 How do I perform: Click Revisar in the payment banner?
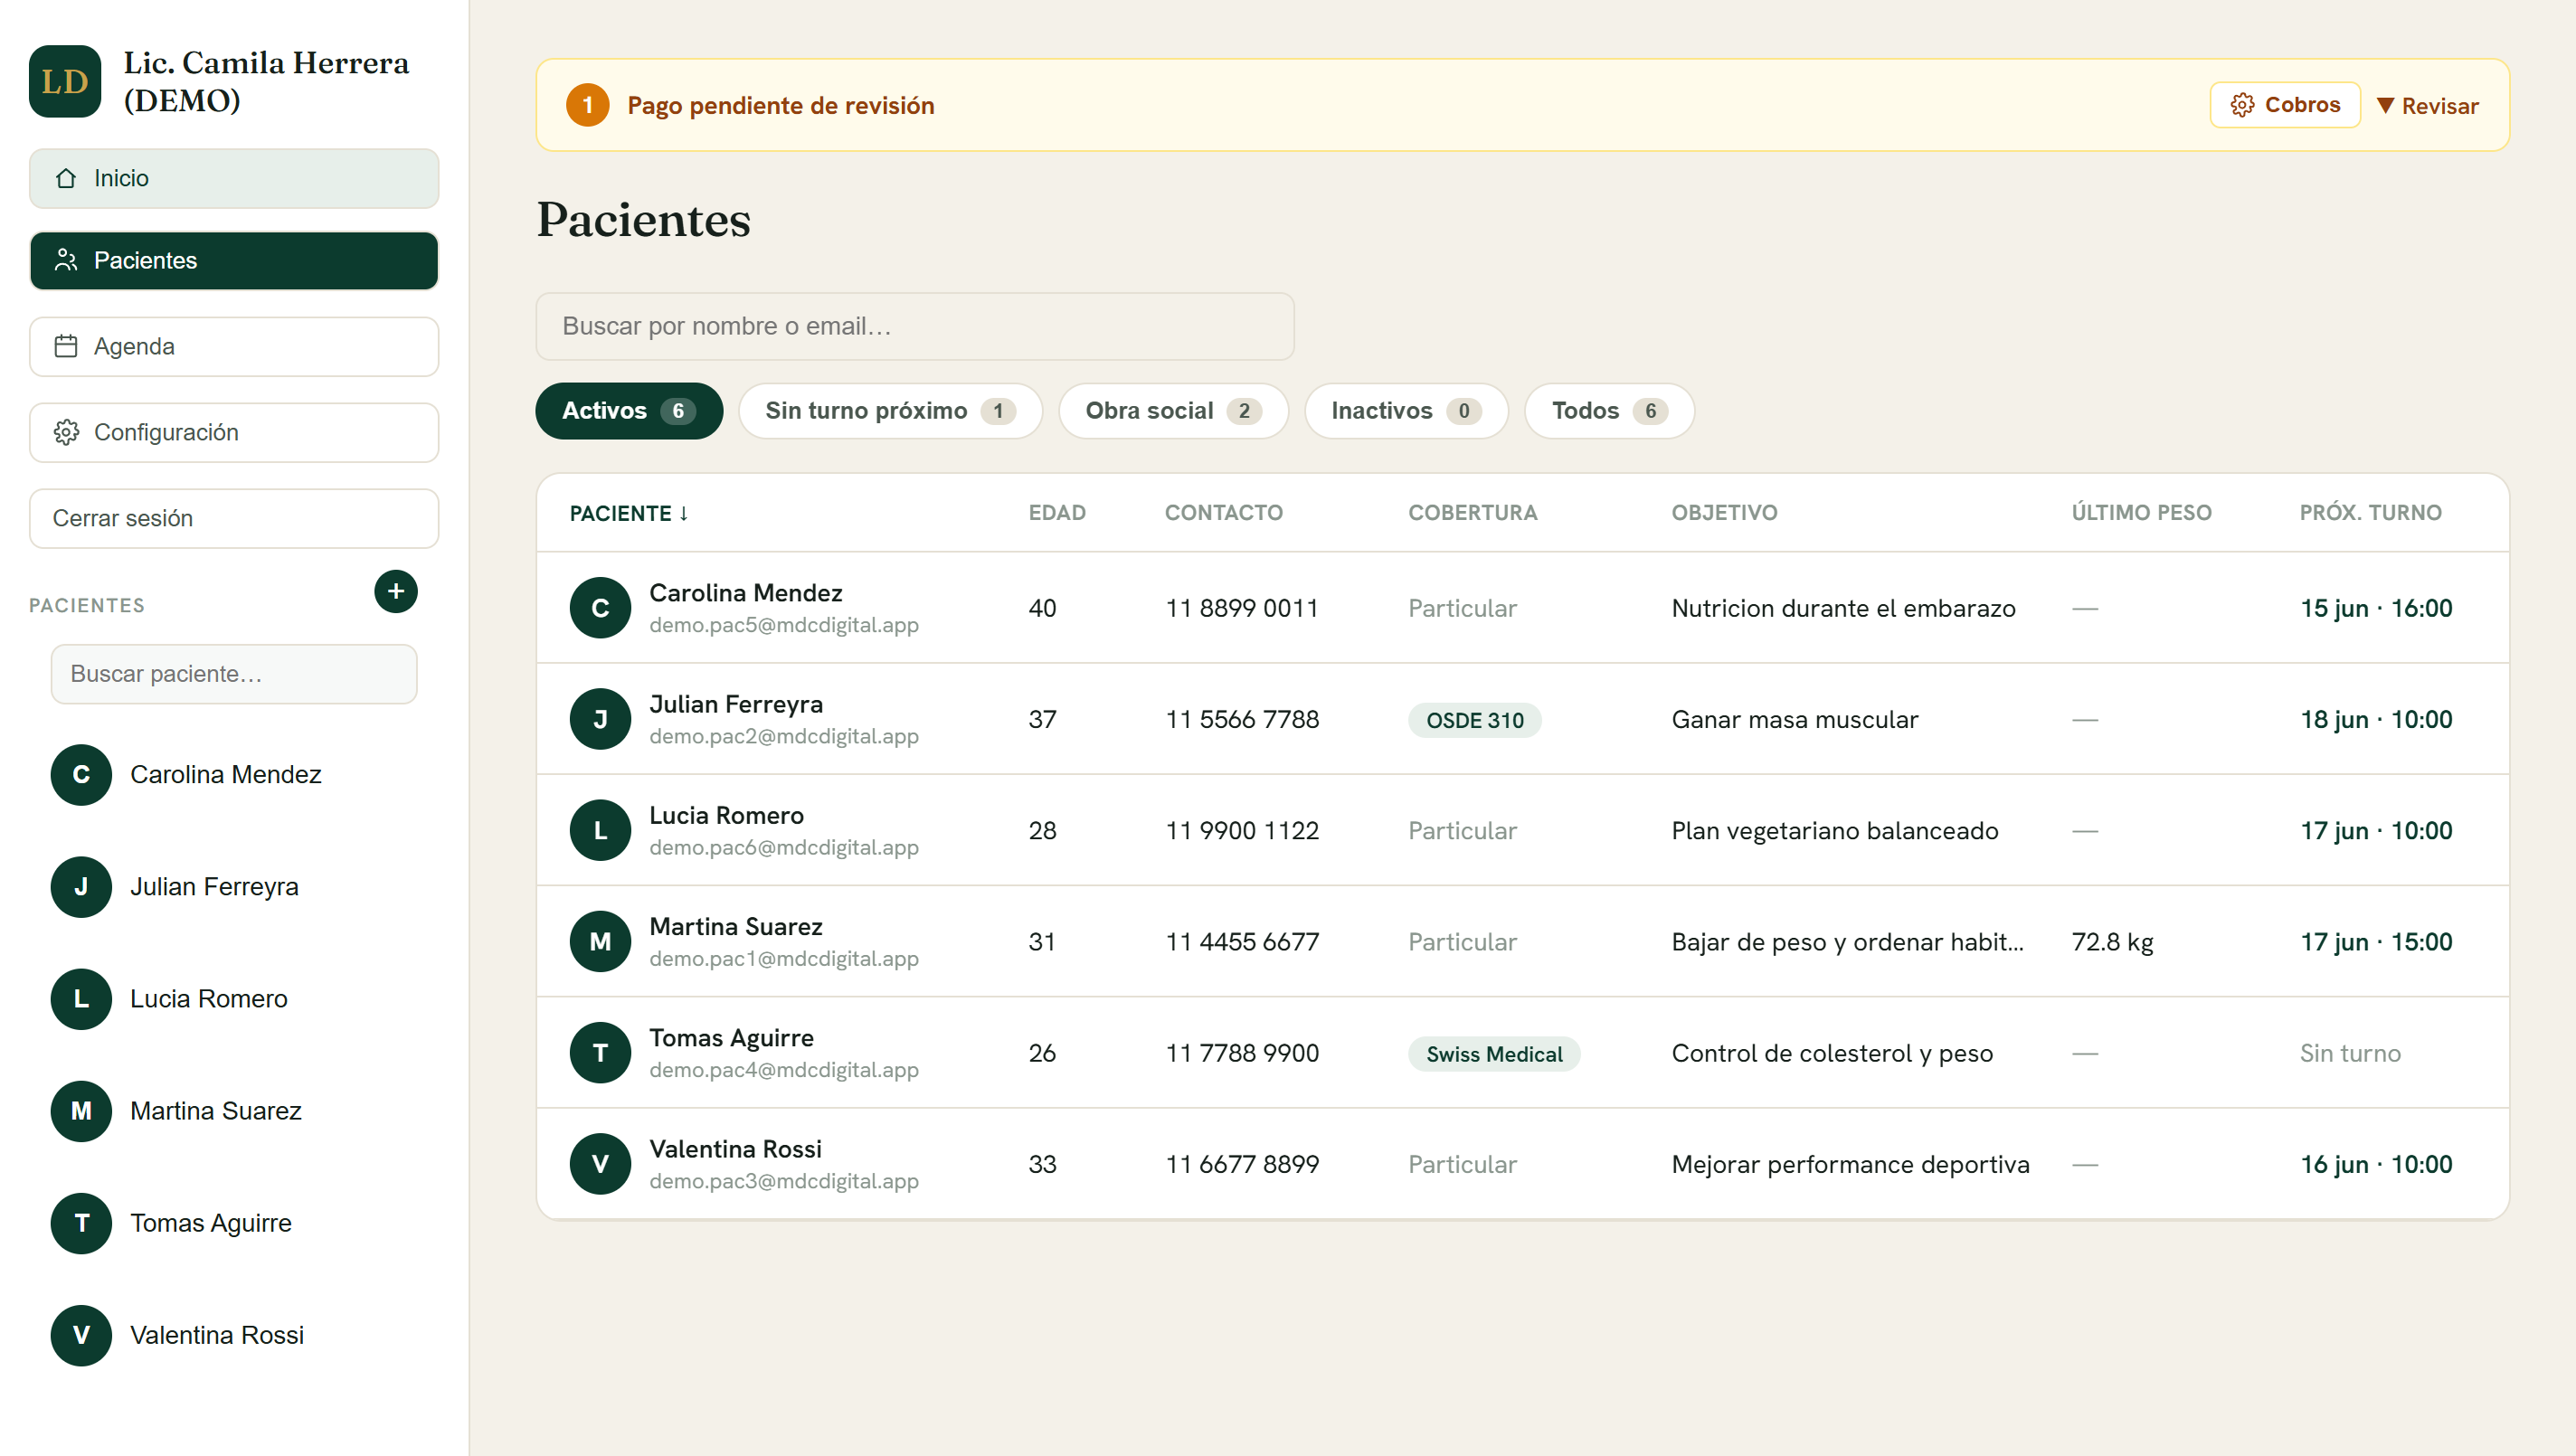click(2428, 105)
